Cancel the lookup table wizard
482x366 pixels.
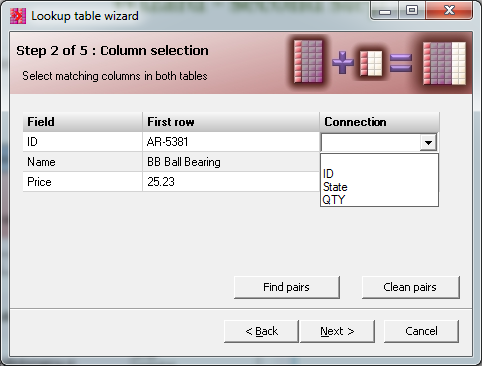421,331
